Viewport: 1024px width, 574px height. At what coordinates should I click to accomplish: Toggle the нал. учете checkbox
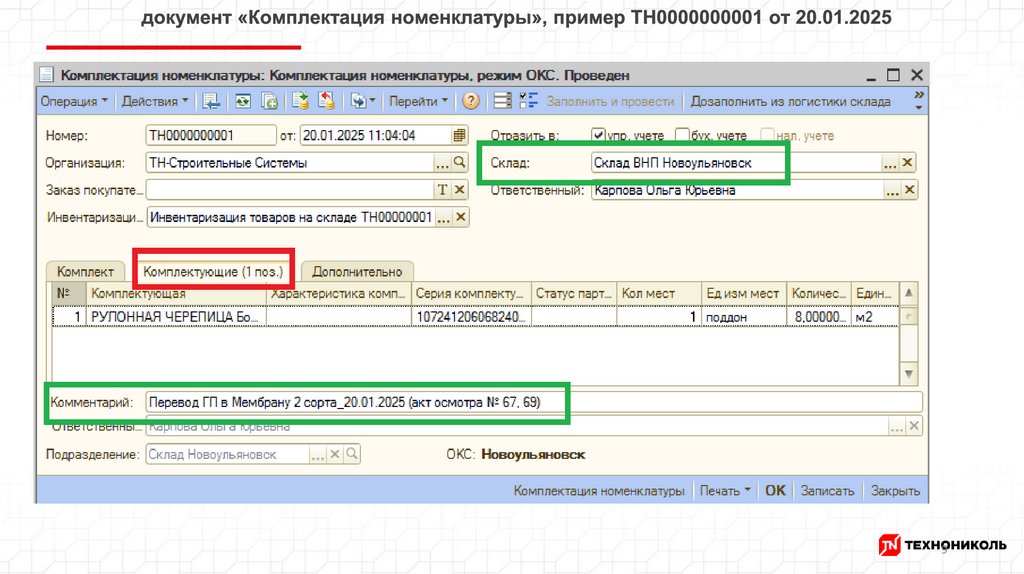(767, 135)
